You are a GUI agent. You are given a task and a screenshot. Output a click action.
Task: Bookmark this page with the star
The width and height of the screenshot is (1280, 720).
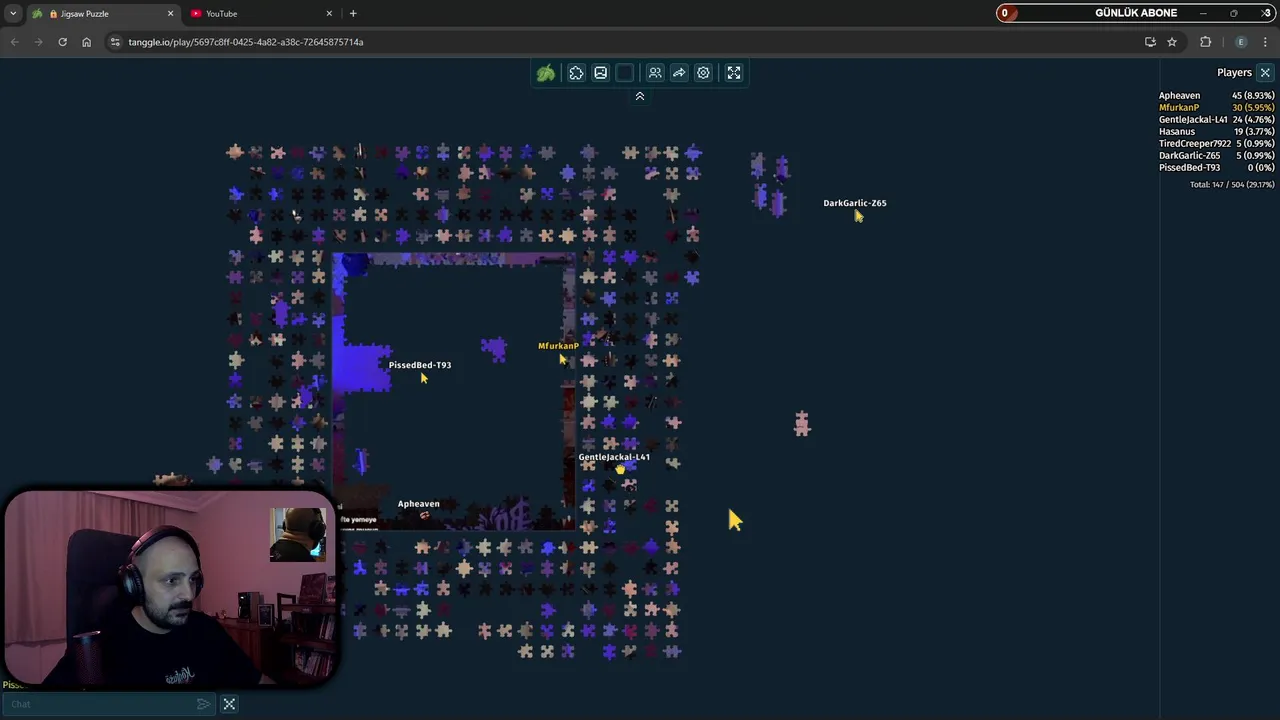pos(1172,42)
